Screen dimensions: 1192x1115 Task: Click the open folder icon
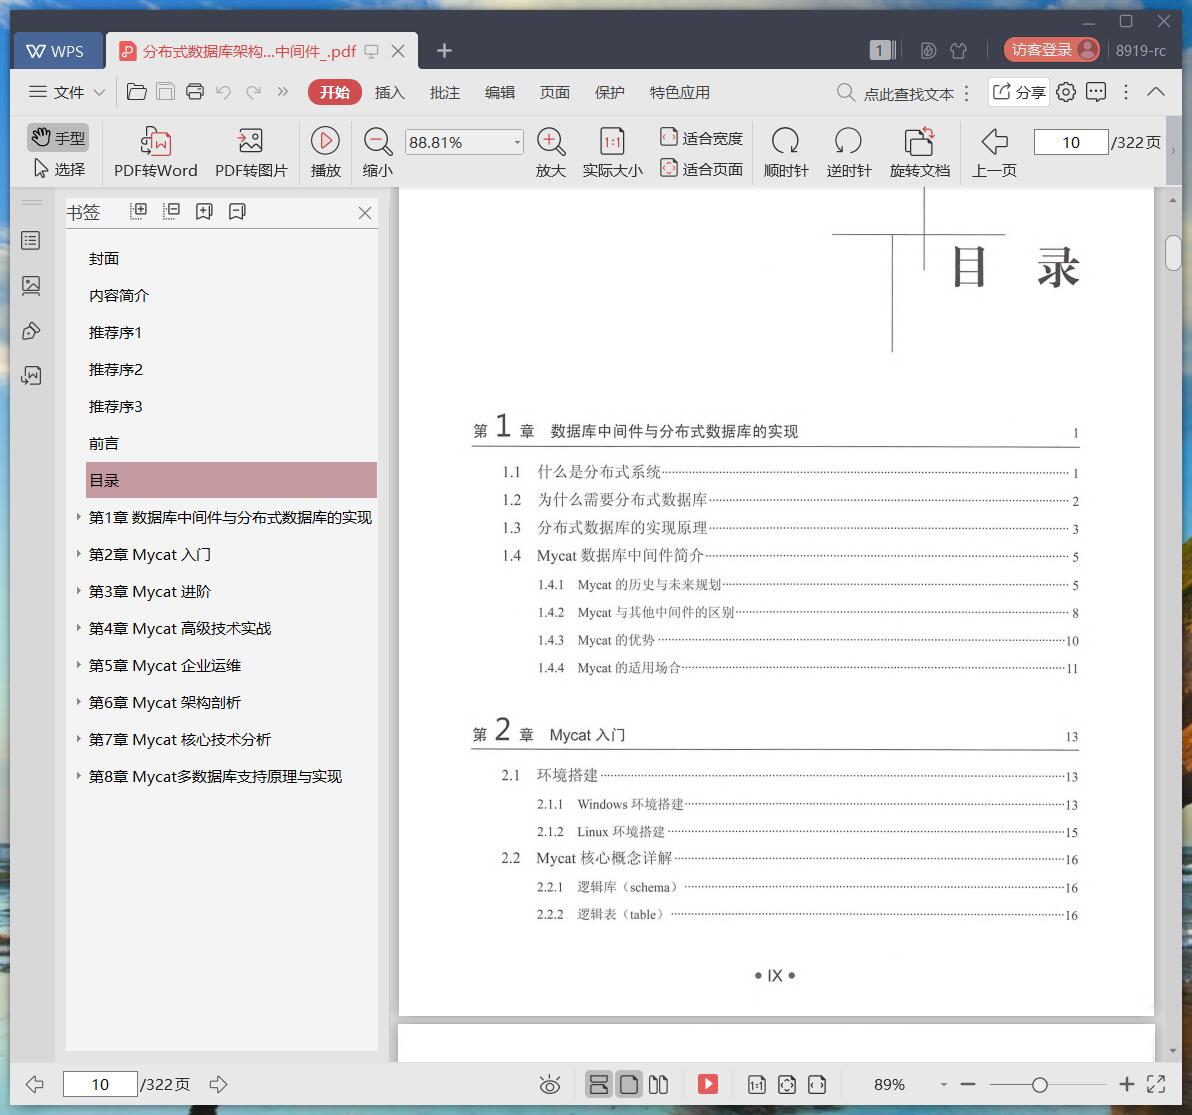(136, 92)
